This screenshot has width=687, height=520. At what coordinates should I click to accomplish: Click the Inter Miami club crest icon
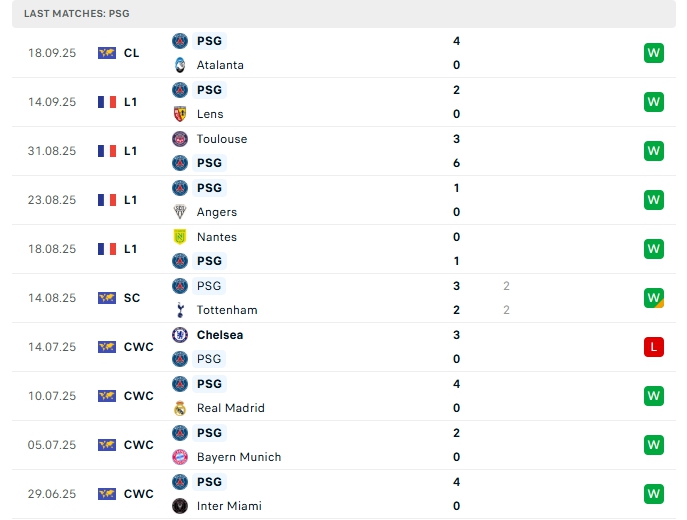(180, 506)
